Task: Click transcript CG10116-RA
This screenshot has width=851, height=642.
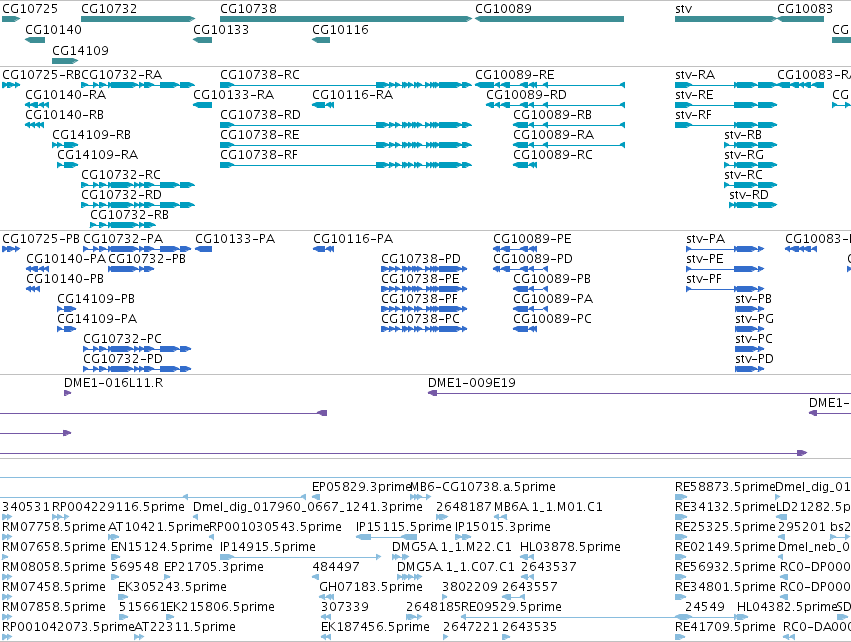Action: pyautogui.click(x=323, y=105)
